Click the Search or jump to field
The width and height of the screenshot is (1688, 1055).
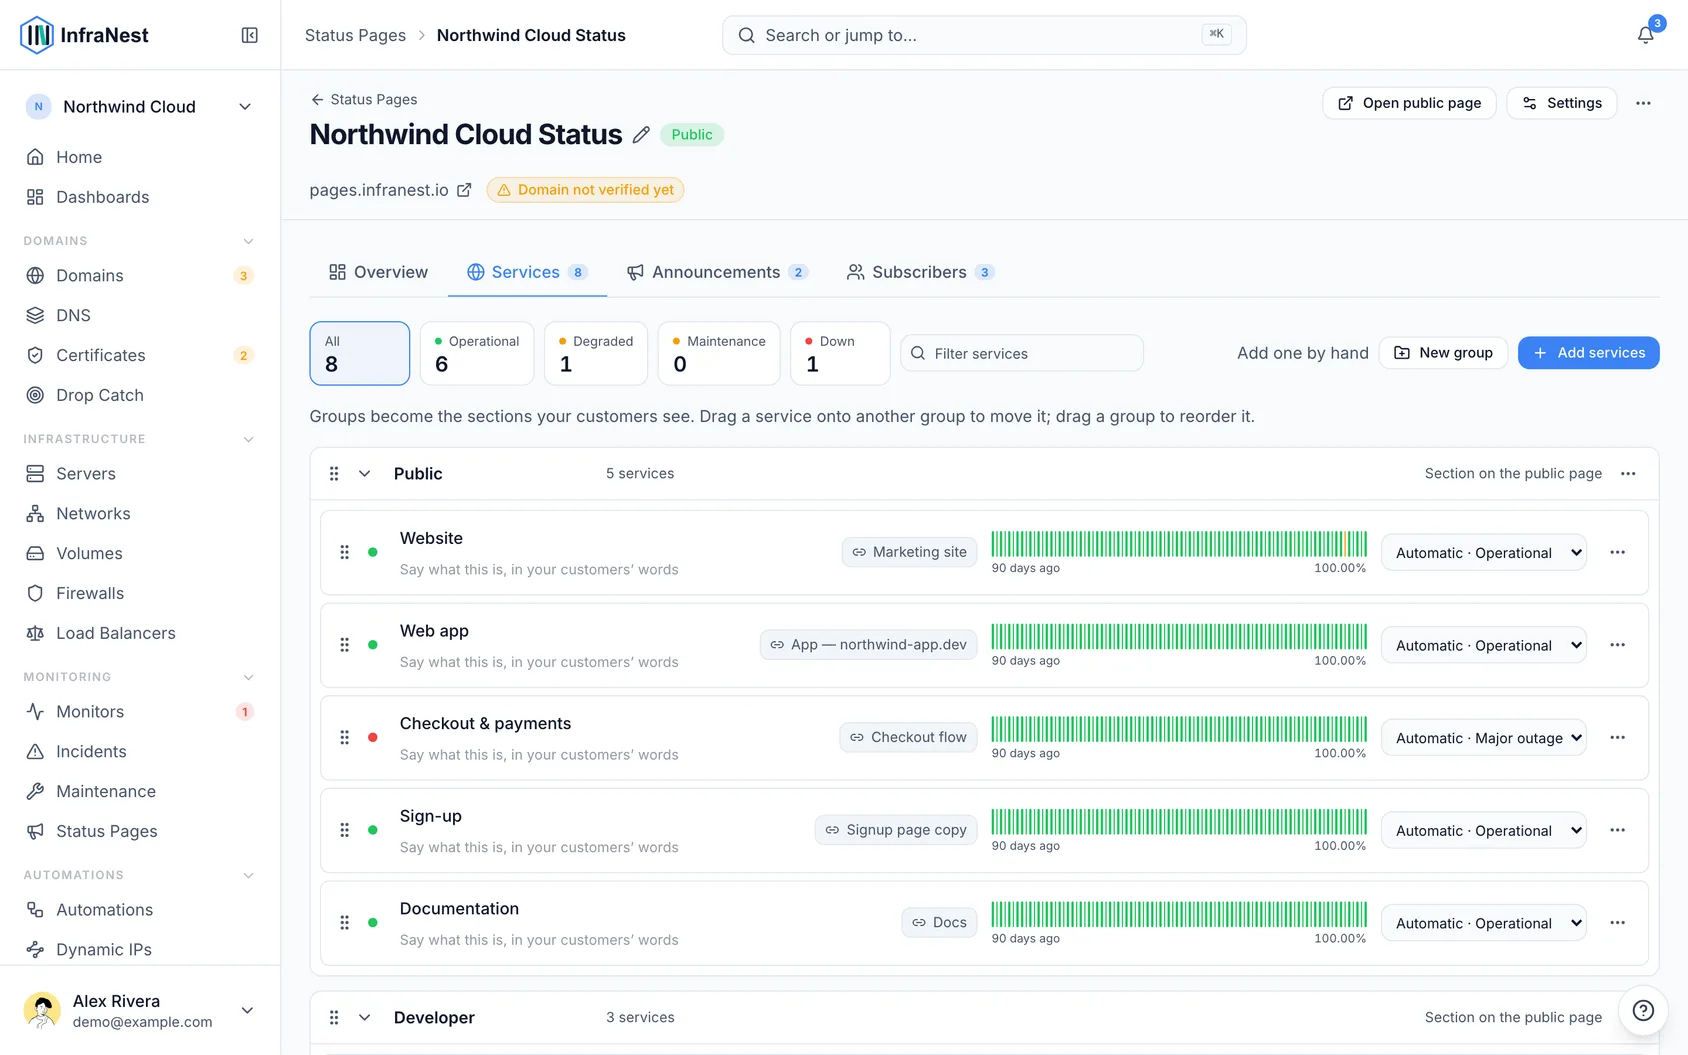(984, 35)
